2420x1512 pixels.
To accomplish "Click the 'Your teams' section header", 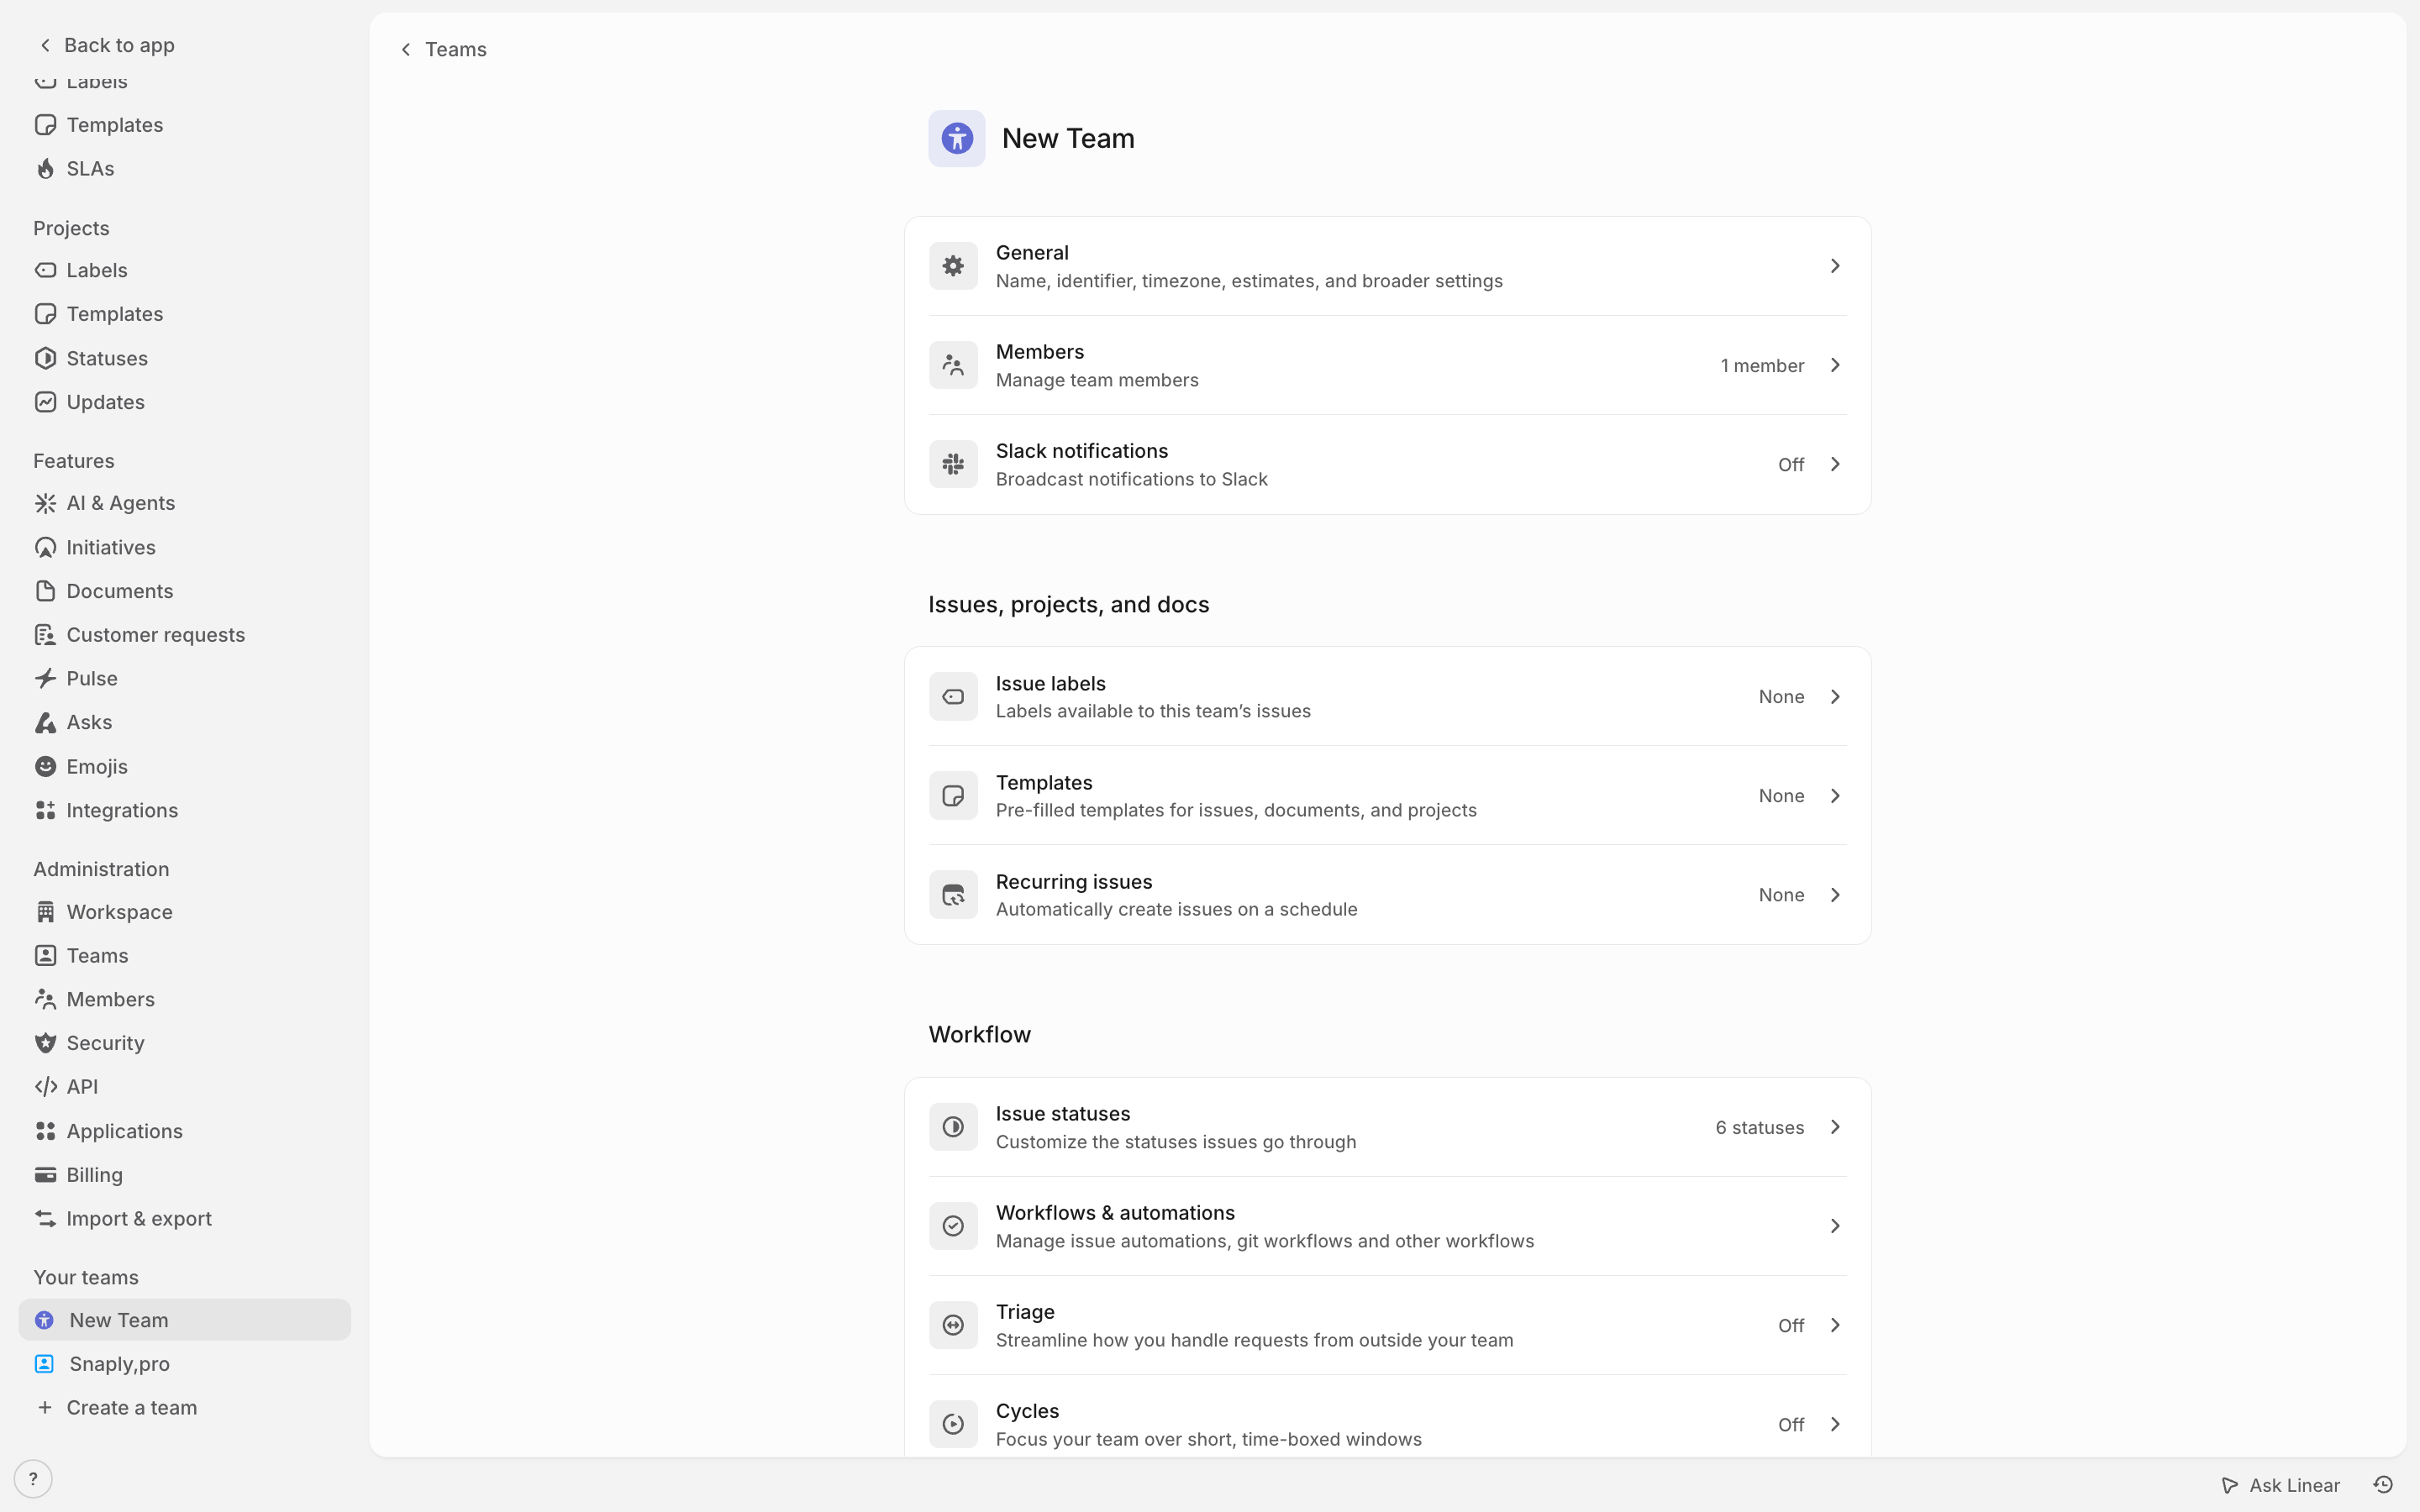I will [86, 1277].
